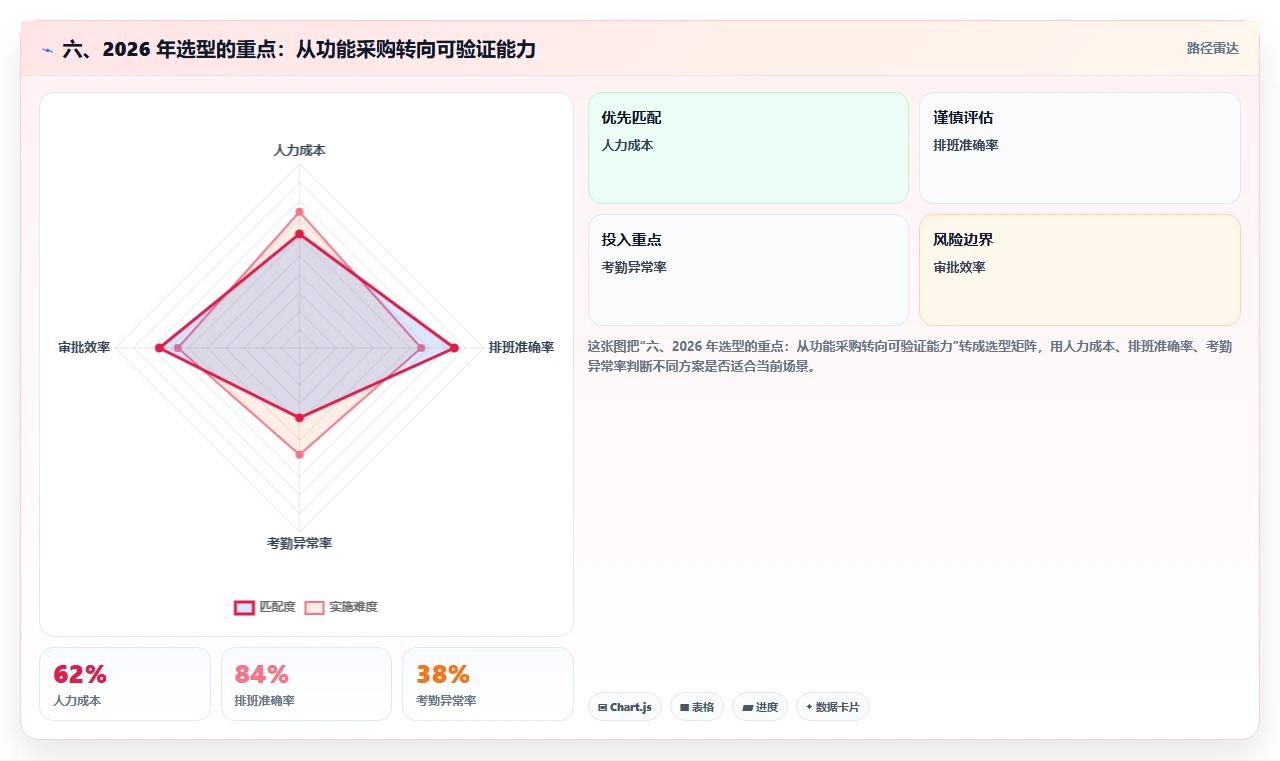Select the 62% 人力成本 stat card
The height and width of the screenshot is (761, 1280).
click(125, 684)
